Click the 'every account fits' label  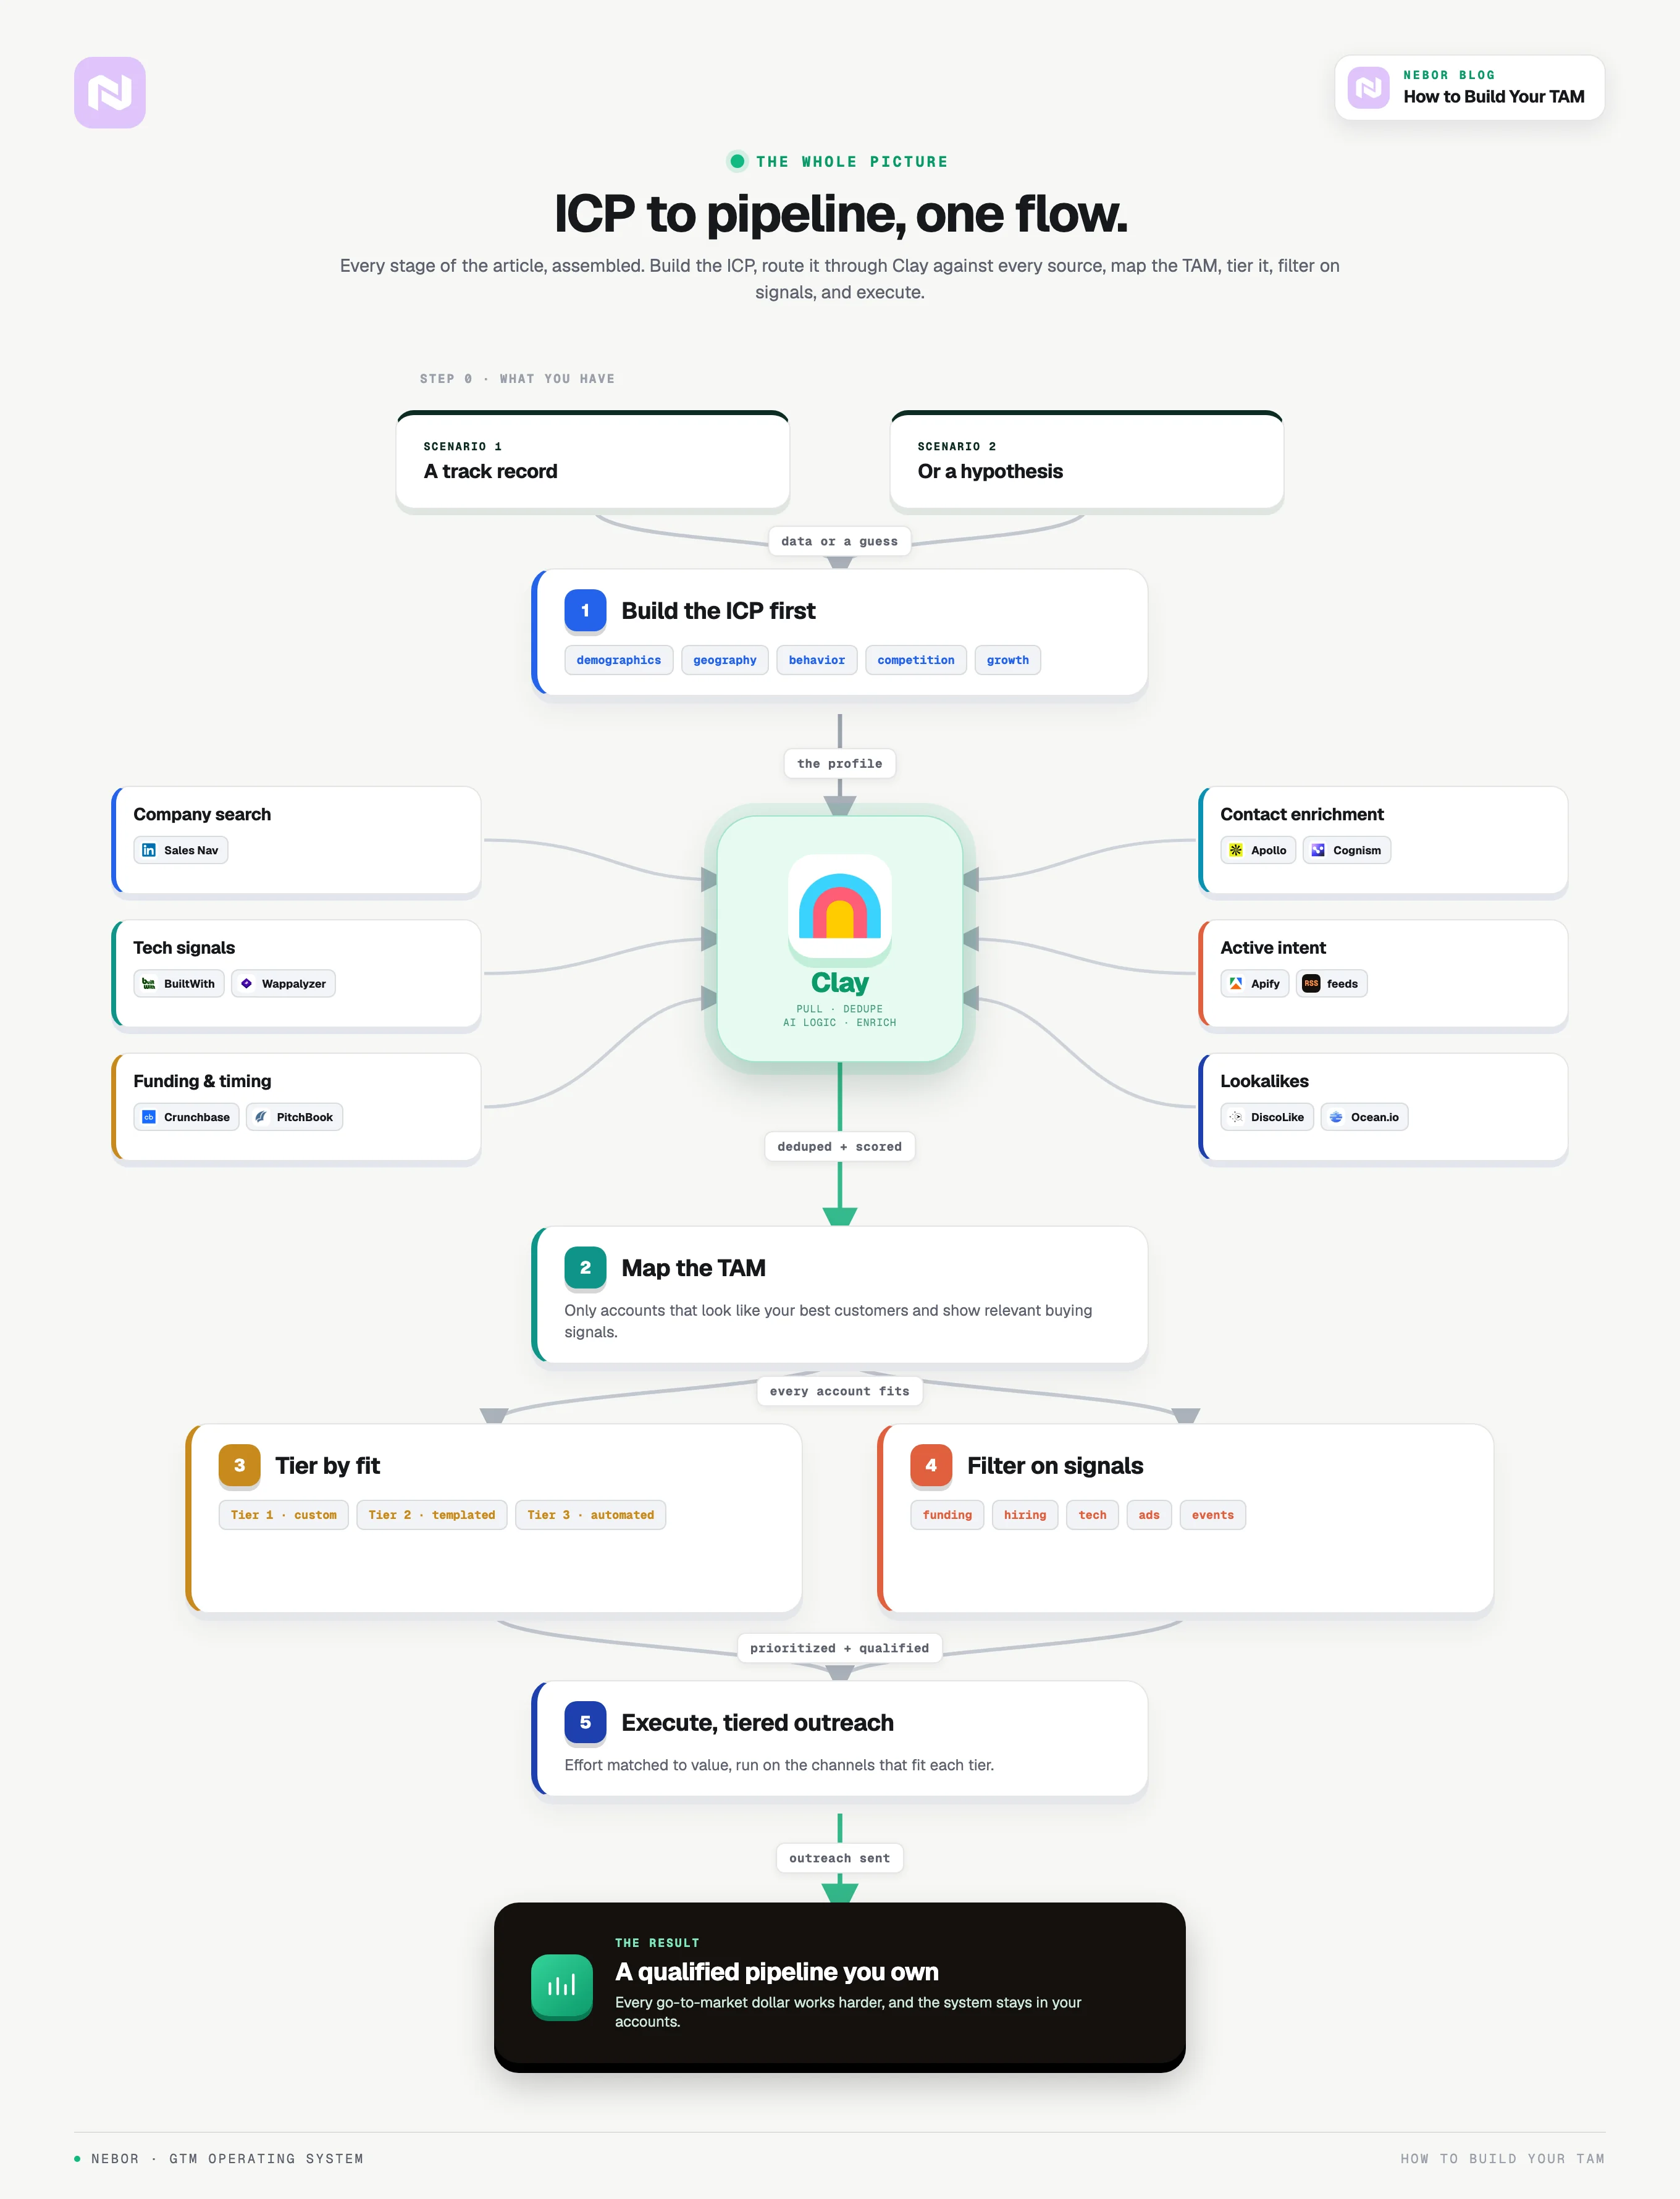840,1391
